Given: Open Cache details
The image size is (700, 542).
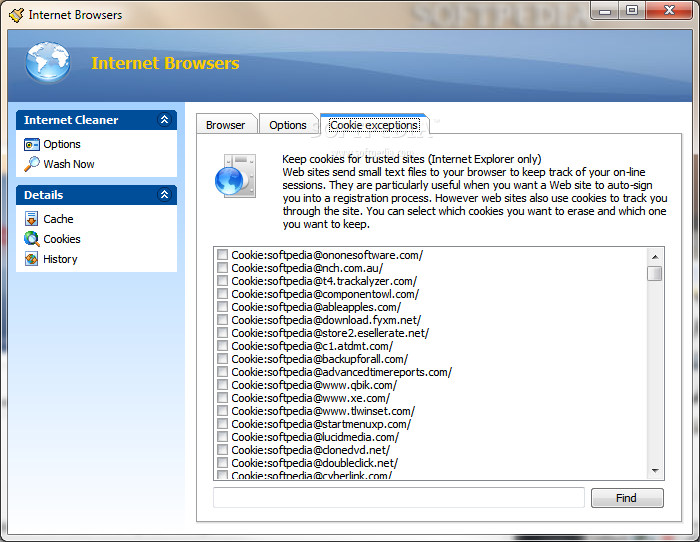Looking at the screenshot, I should pyautogui.click(x=58, y=219).
